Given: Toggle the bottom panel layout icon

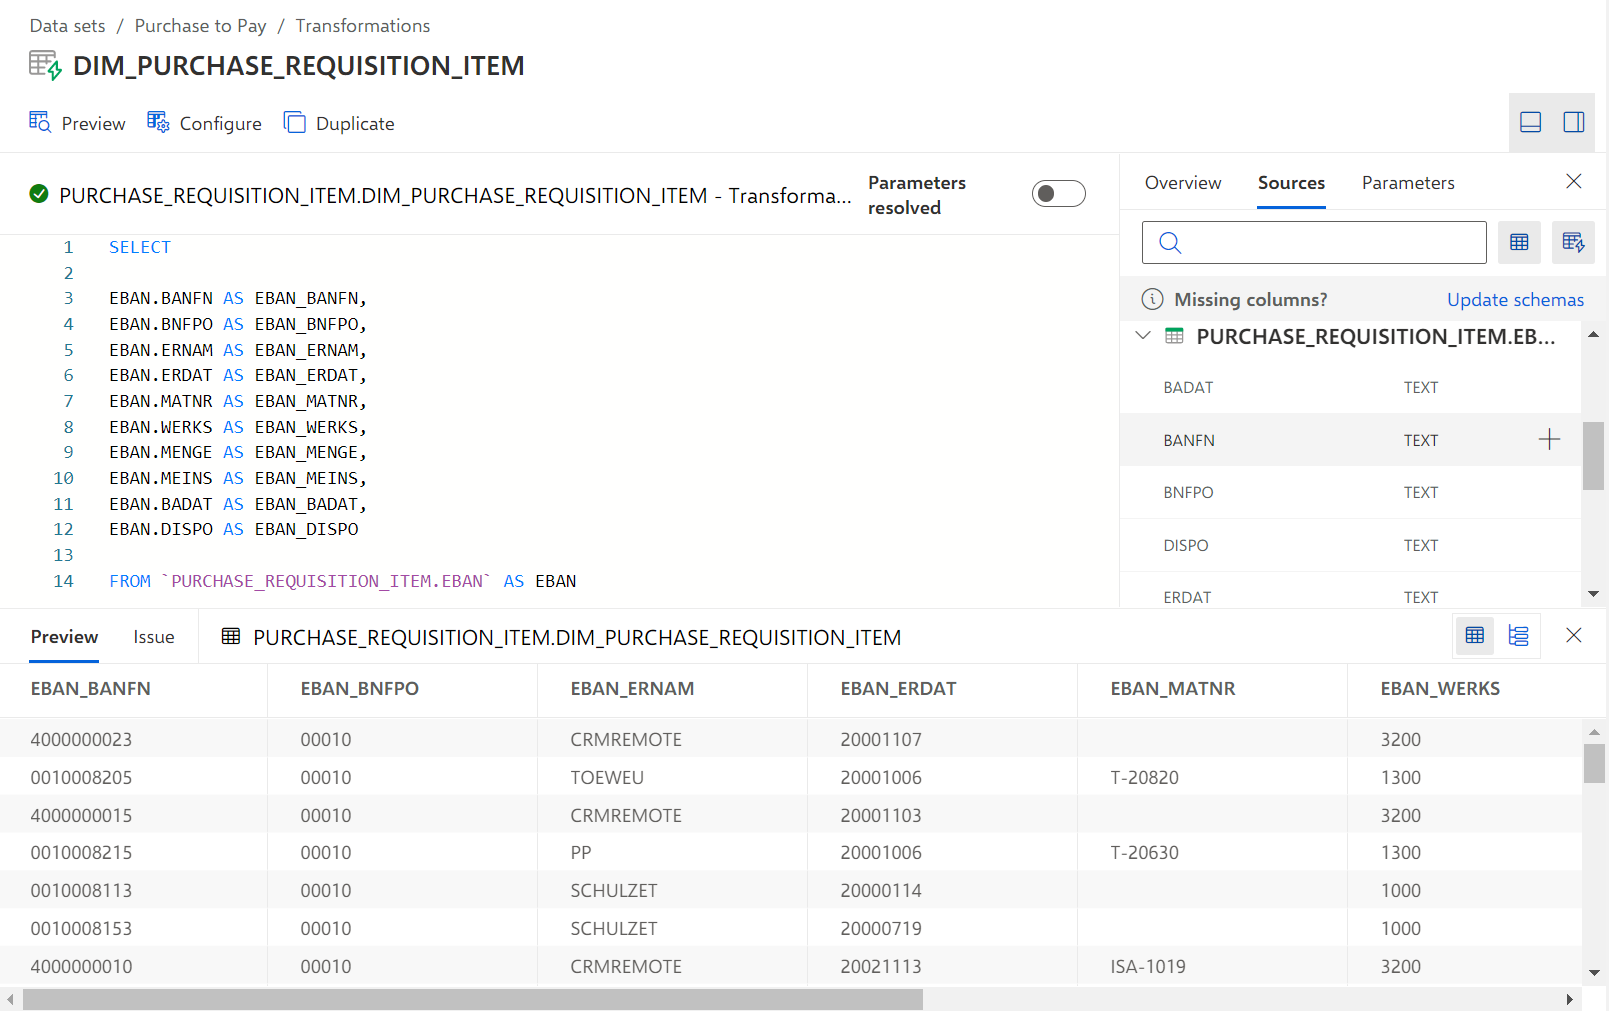Looking at the screenshot, I should point(1530,122).
